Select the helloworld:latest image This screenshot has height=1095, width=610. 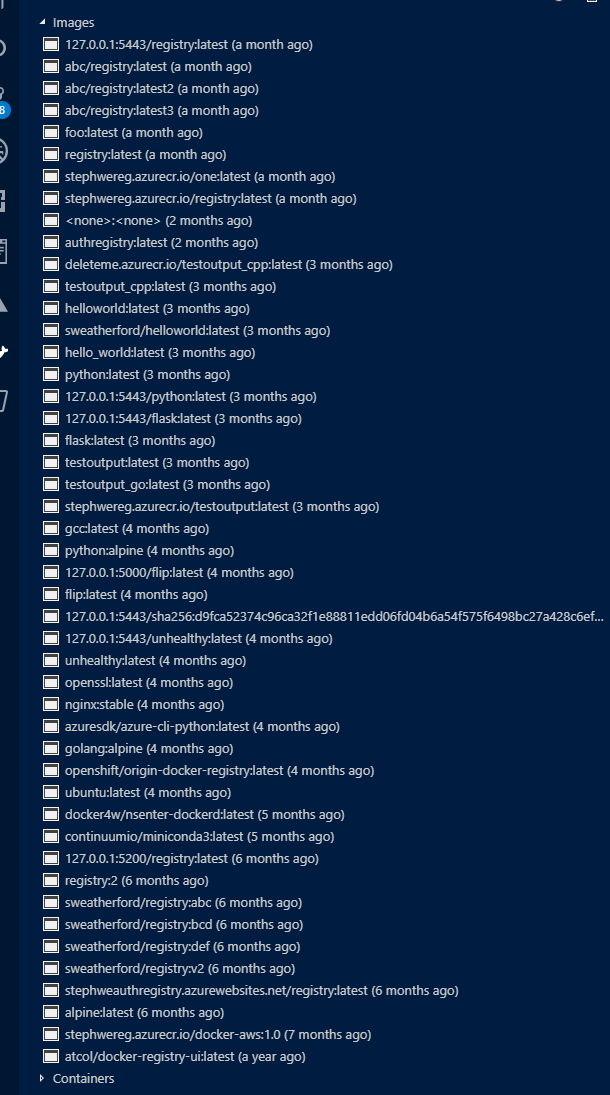point(145,308)
